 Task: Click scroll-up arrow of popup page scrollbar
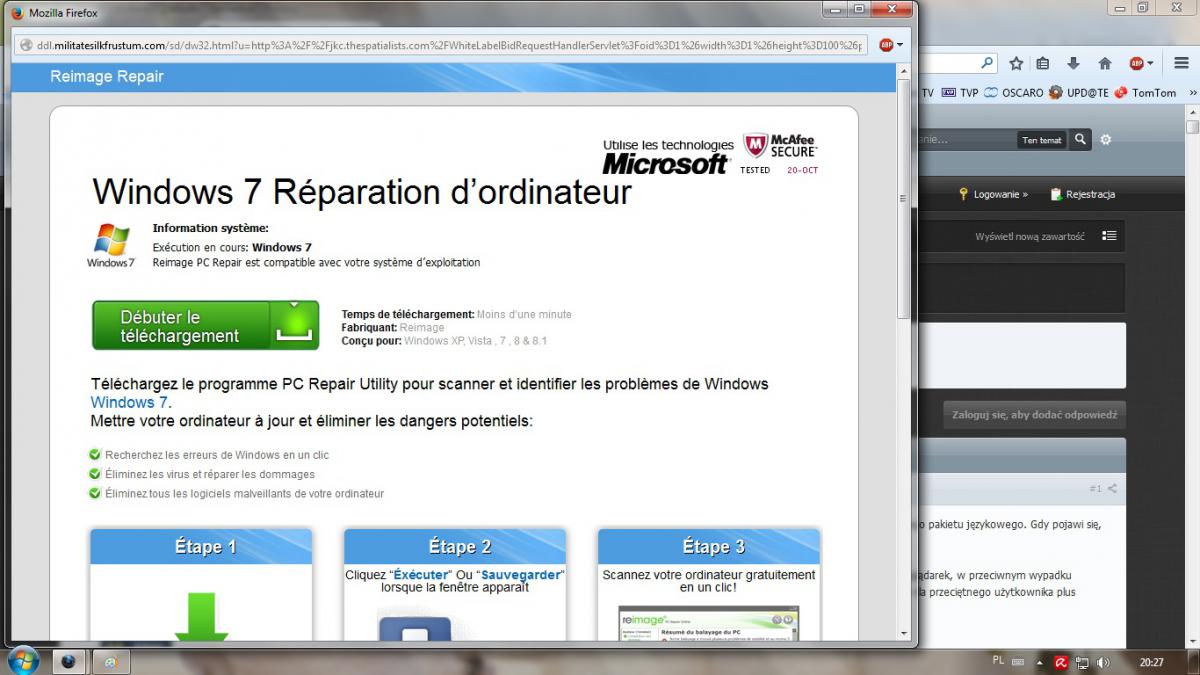pyautogui.click(x=905, y=70)
